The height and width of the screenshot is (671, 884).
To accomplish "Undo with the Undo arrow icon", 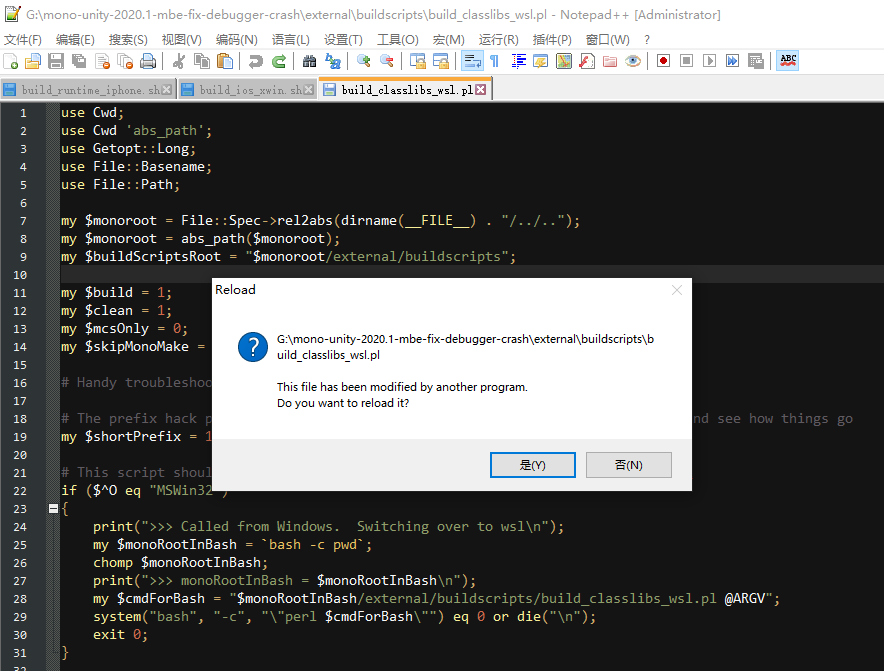I will (254, 60).
